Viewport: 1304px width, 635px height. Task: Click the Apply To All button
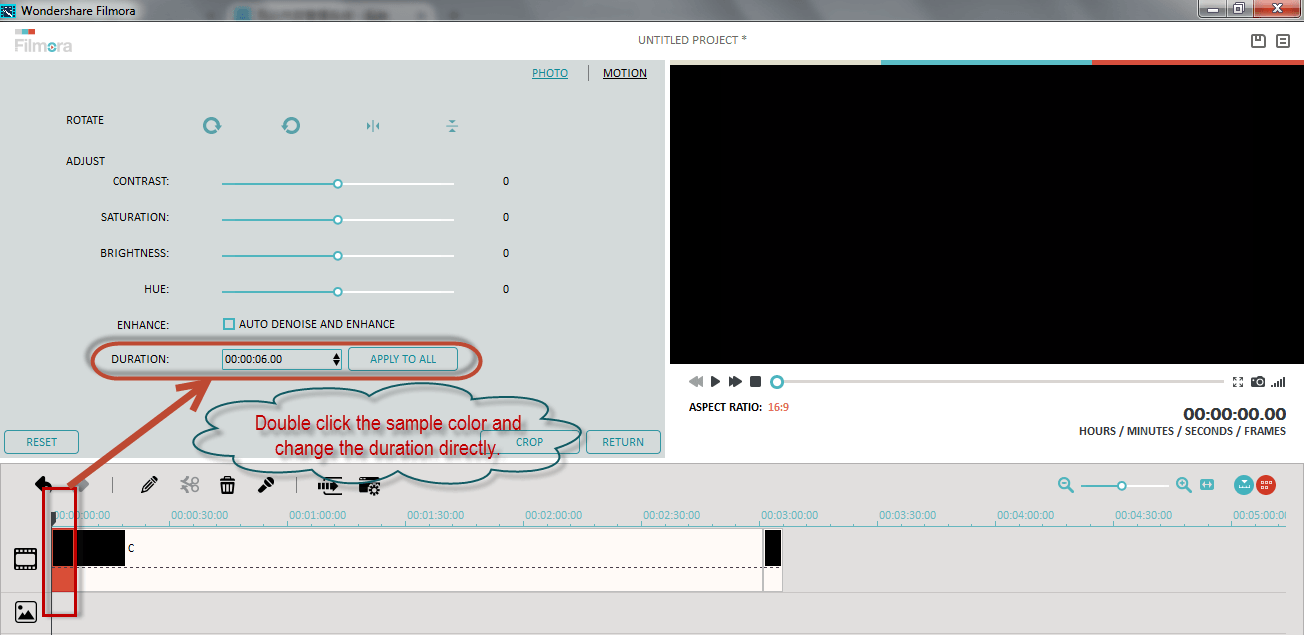pos(403,359)
